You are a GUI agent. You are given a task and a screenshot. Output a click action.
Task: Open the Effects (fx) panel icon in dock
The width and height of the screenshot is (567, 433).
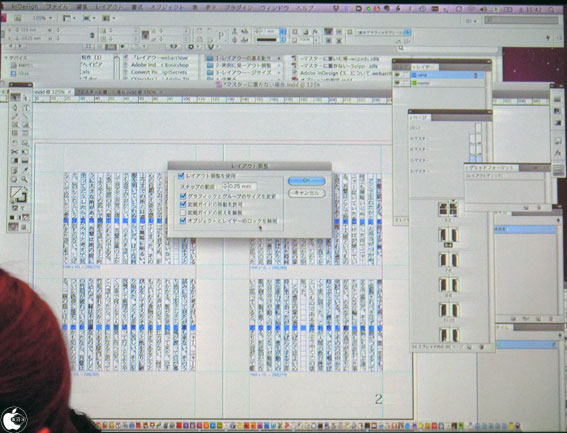558,153
